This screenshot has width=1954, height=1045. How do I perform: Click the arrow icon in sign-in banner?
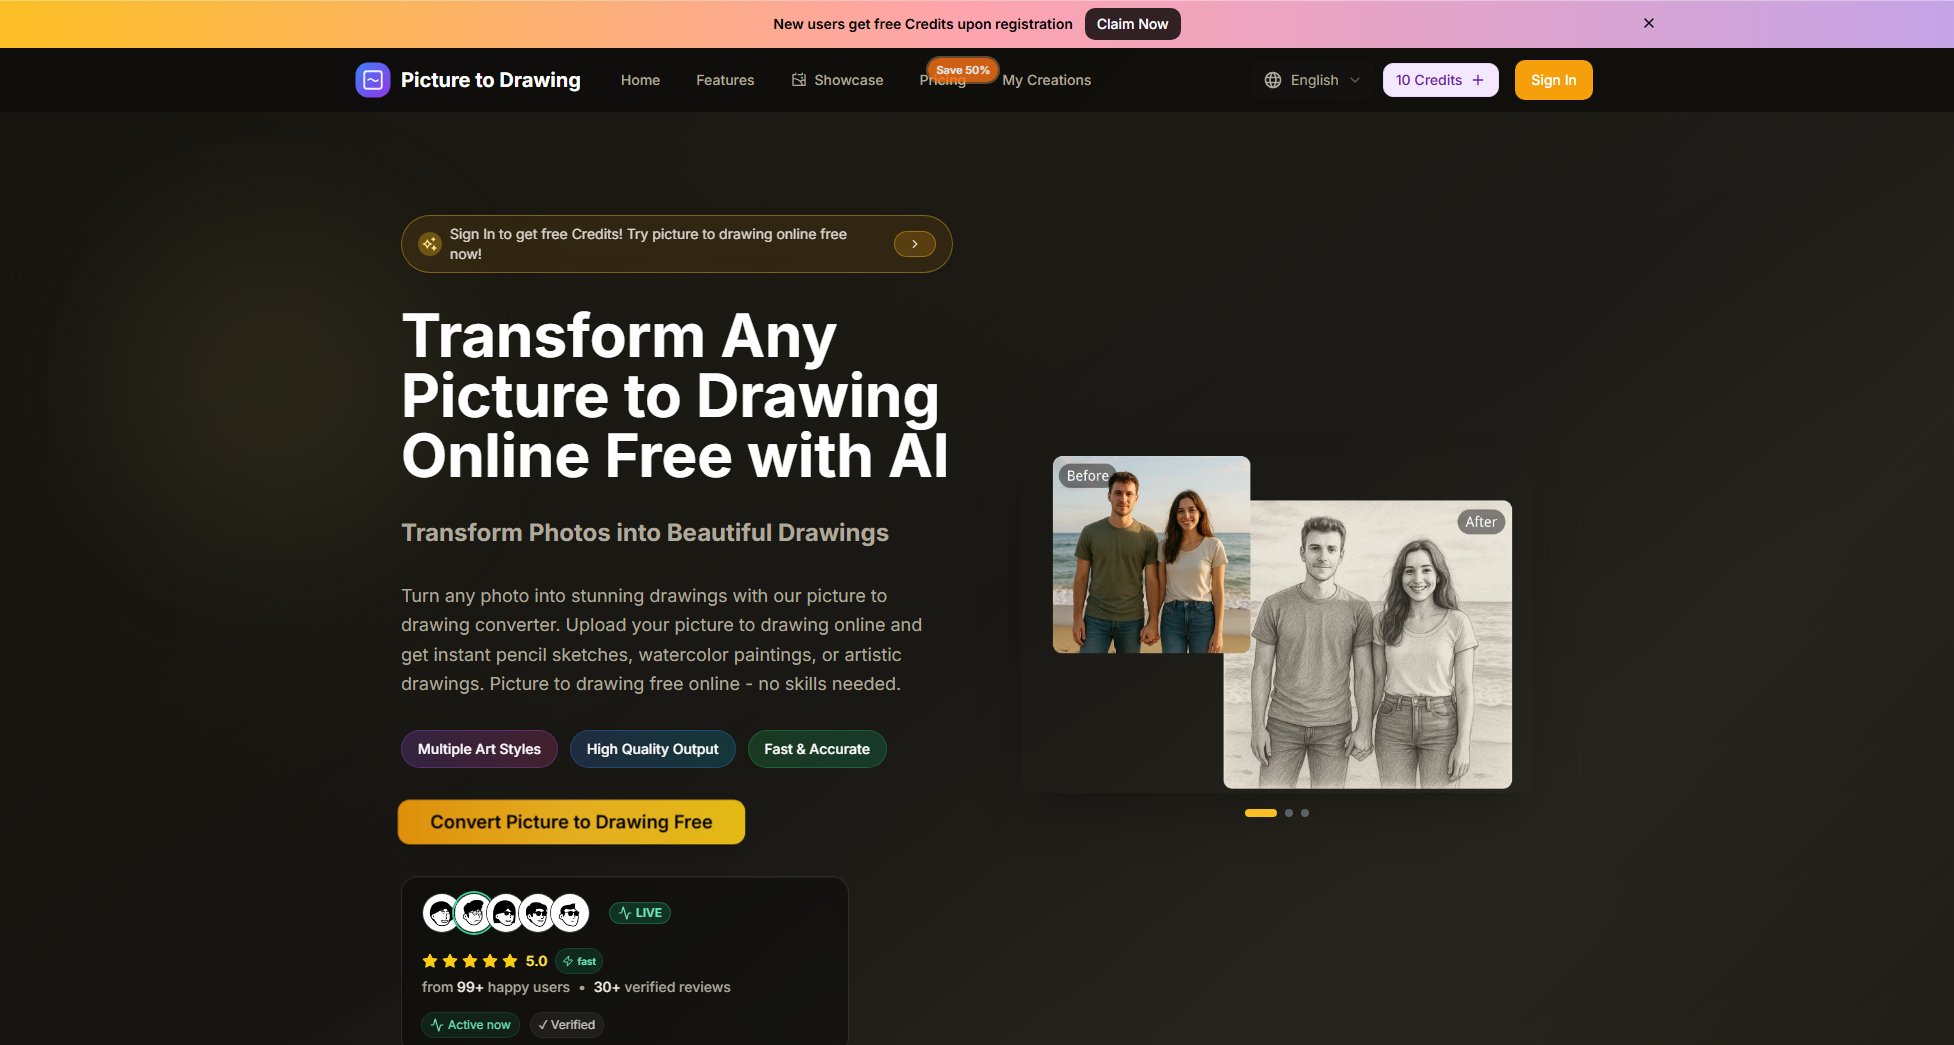914,244
